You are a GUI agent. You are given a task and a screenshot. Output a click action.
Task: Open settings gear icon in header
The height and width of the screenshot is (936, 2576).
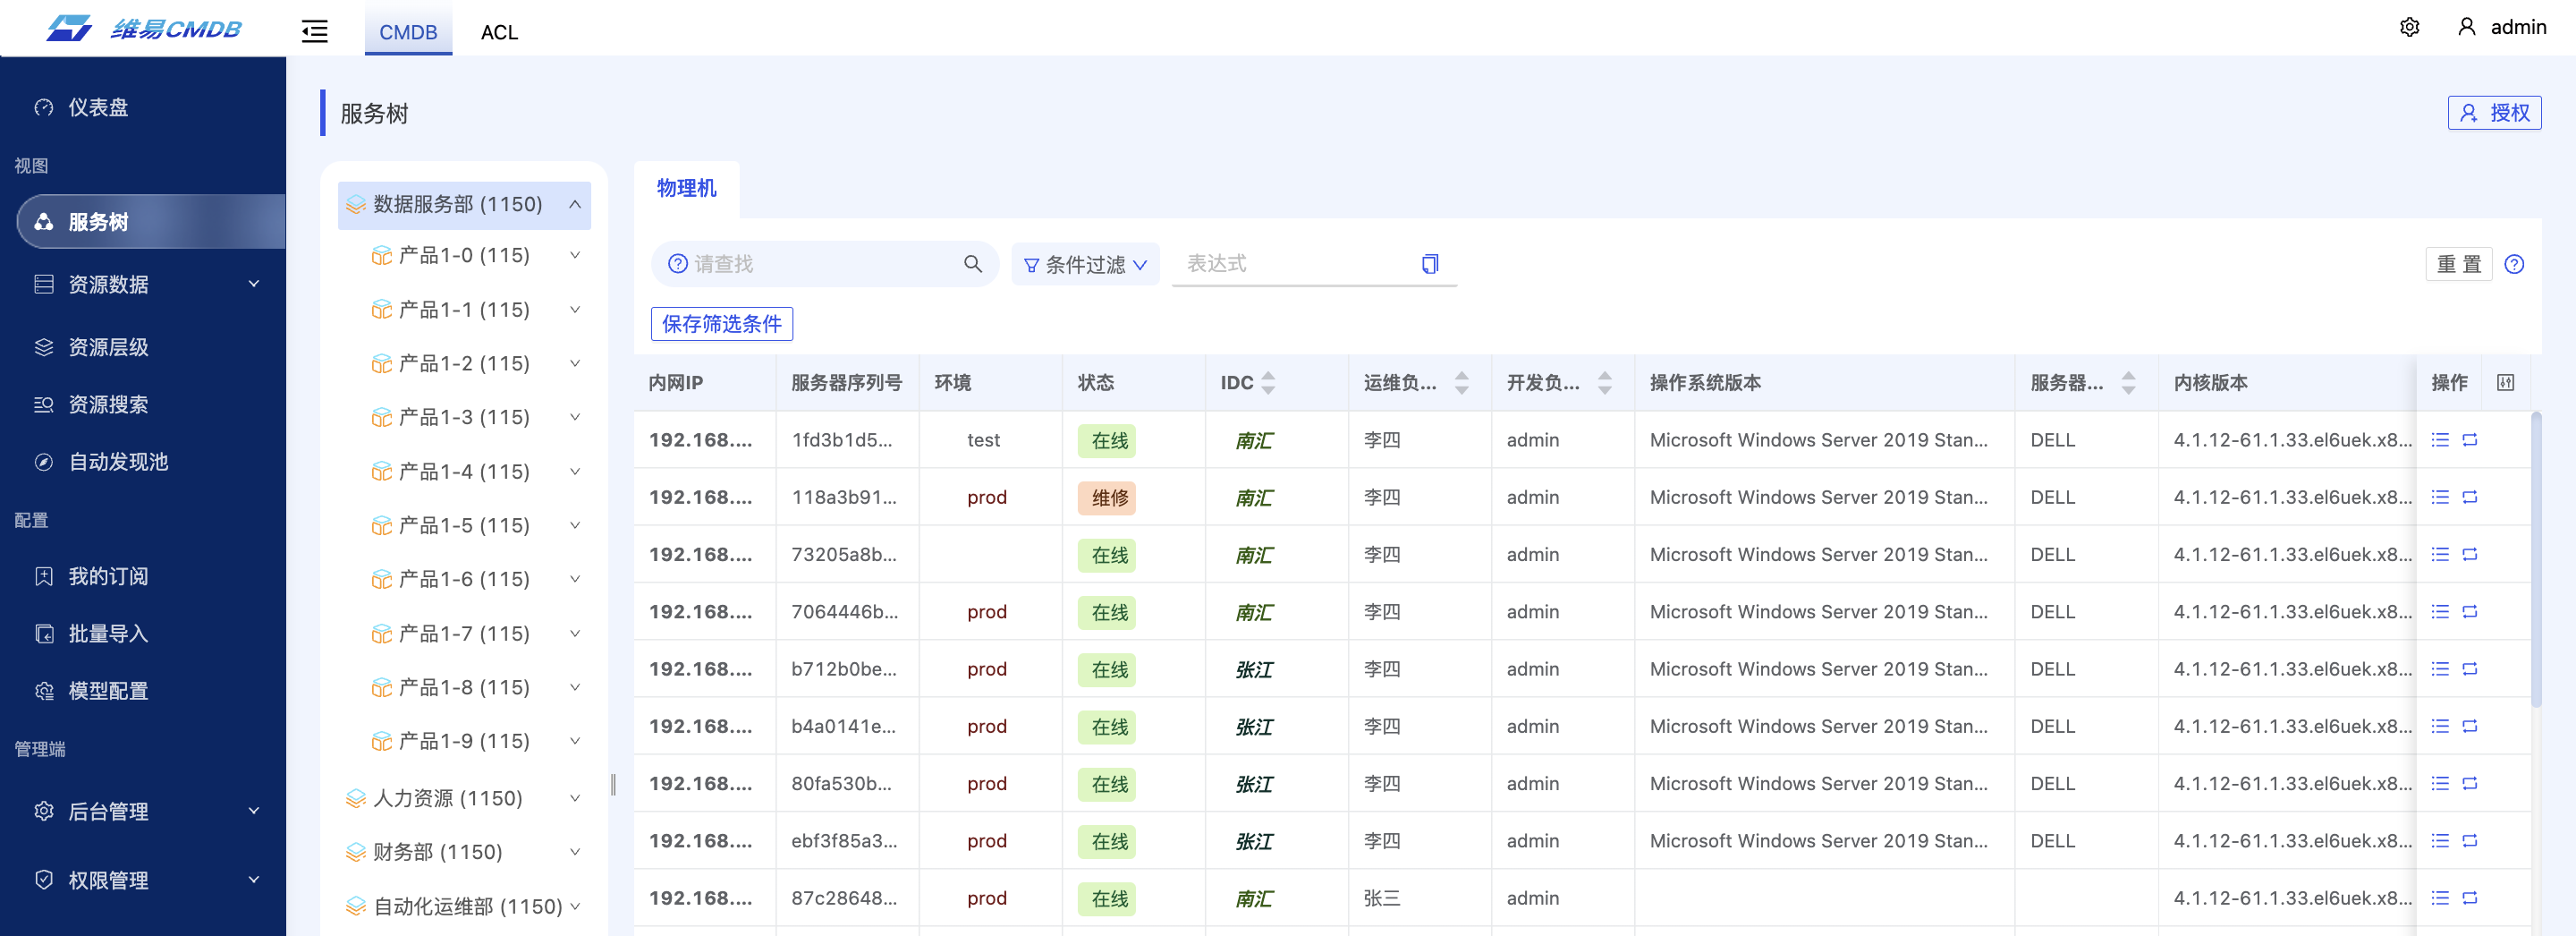[2409, 28]
